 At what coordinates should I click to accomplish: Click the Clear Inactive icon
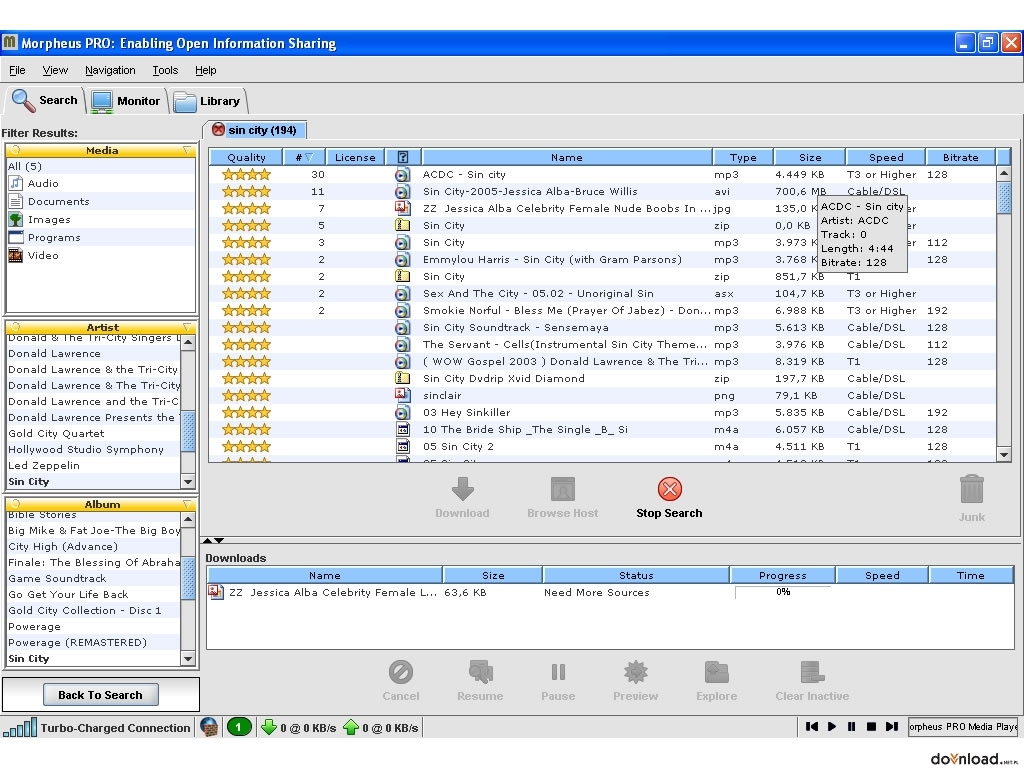click(812, 672)
